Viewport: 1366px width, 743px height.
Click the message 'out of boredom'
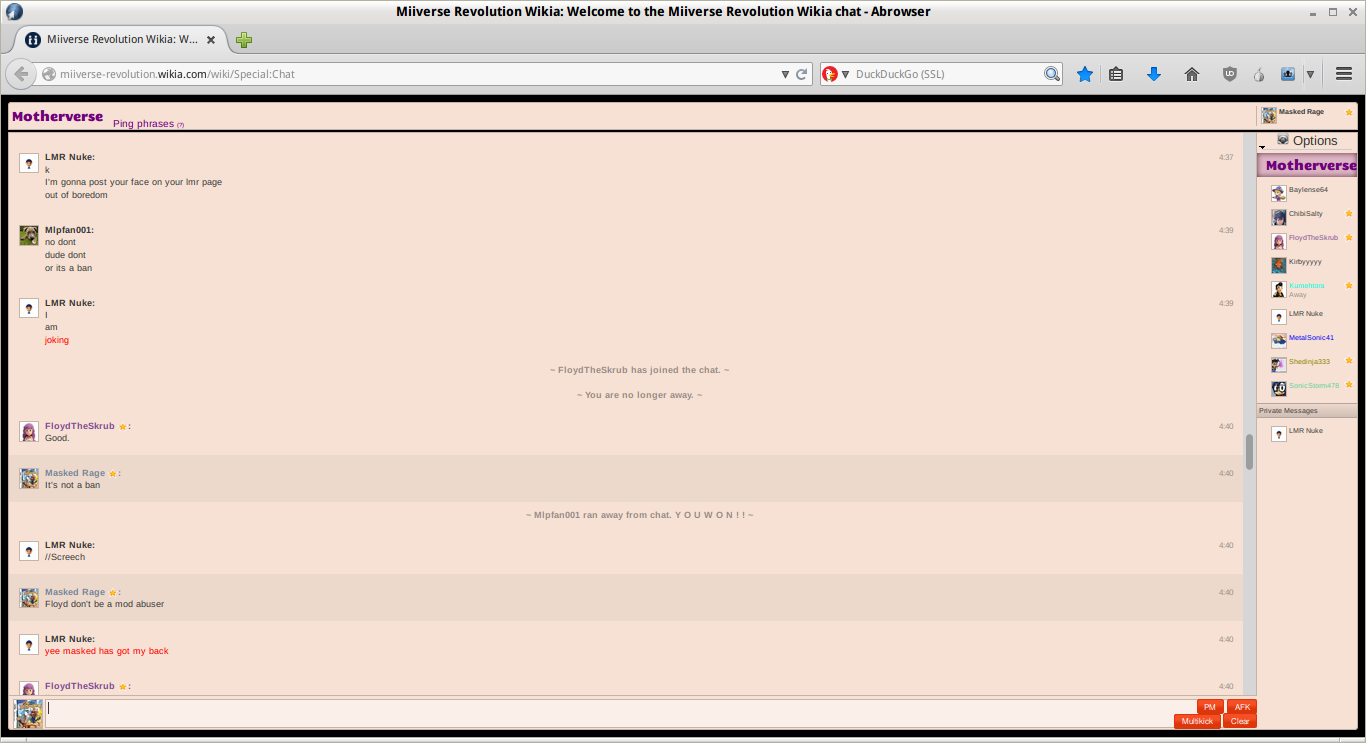(76, 195)
